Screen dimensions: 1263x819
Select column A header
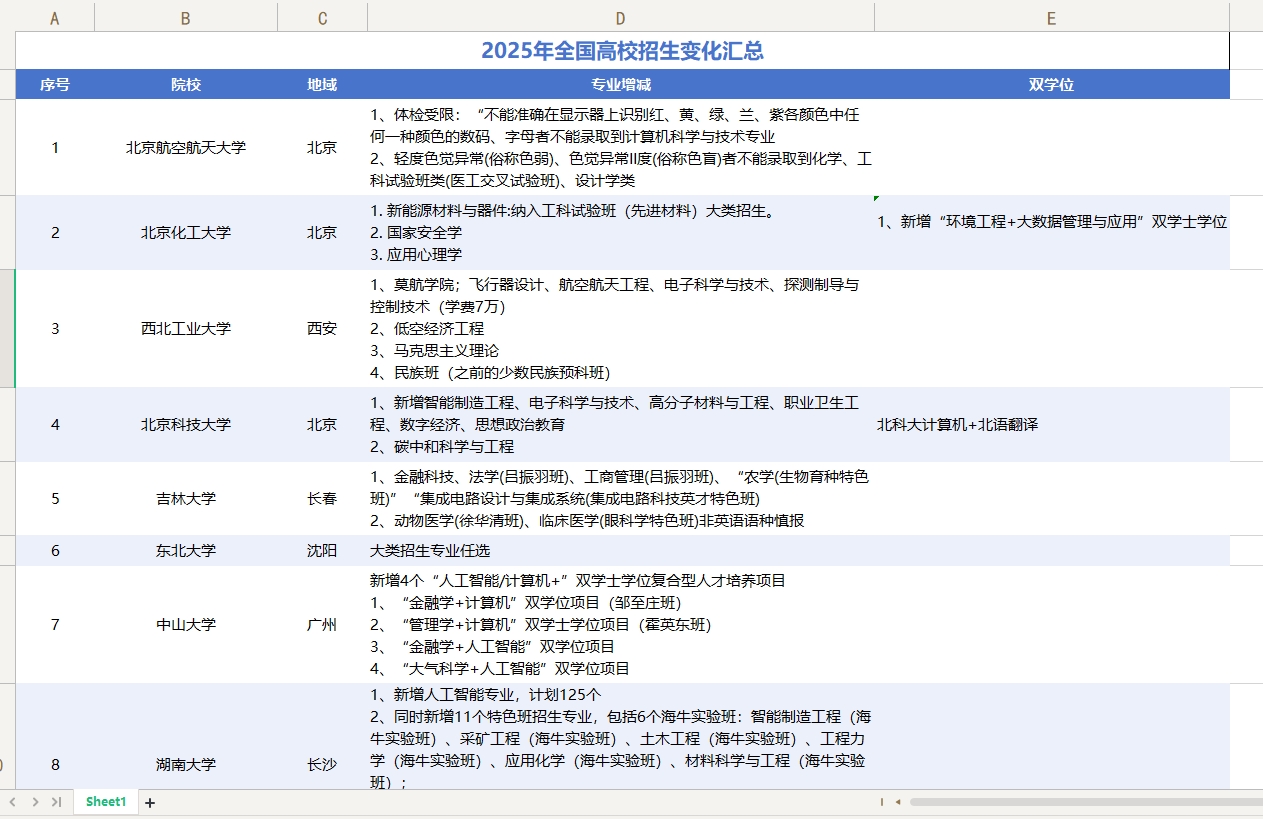tap(55, 17)
